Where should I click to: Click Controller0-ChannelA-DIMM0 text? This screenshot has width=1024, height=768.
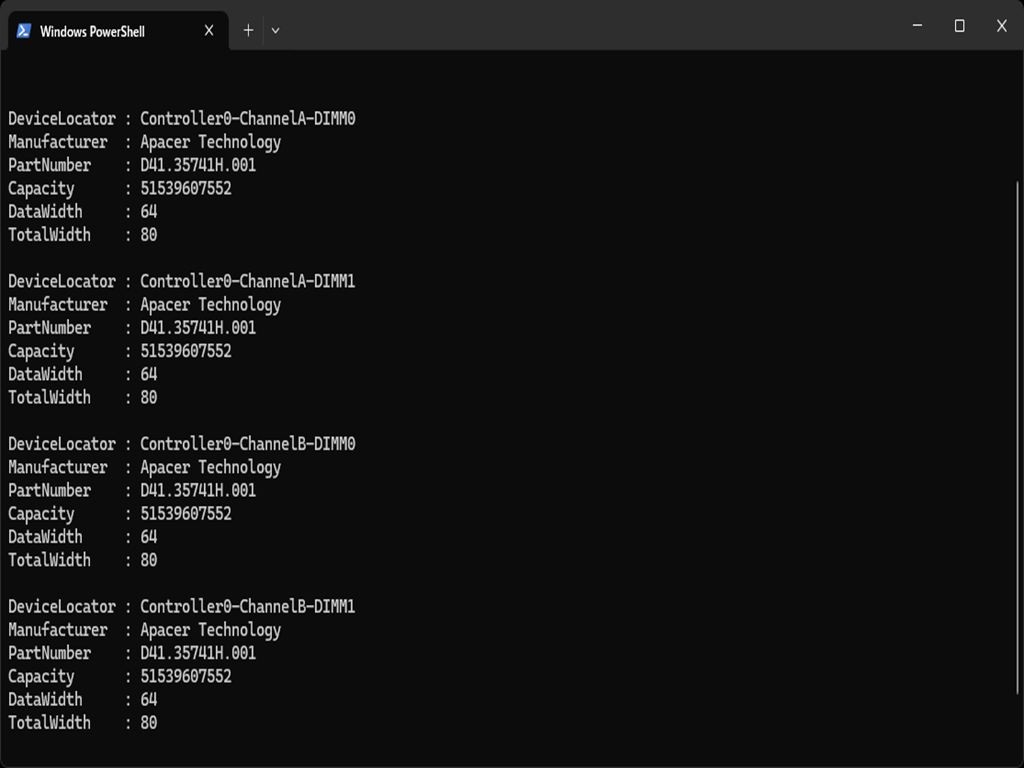point(248,119)
